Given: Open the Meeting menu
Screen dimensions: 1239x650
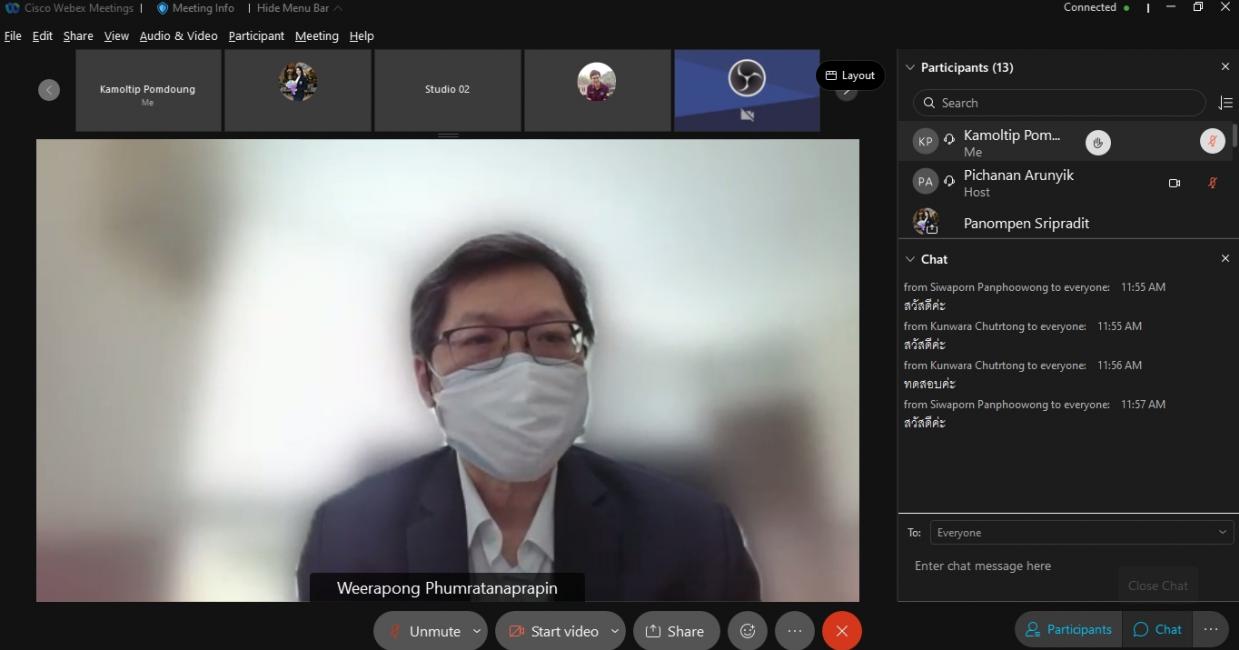Looking at the screenshot, I should click(316, 36).
